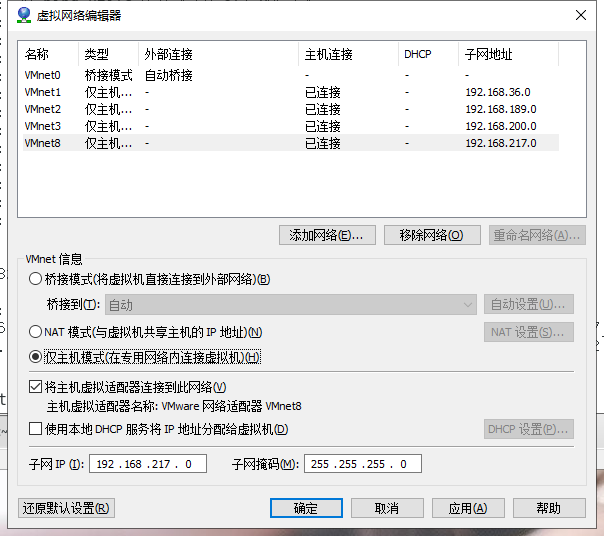This screenshot has width=604, height=536.
Task: Select the VMnet2 row
Action: (x=291, y=109)
